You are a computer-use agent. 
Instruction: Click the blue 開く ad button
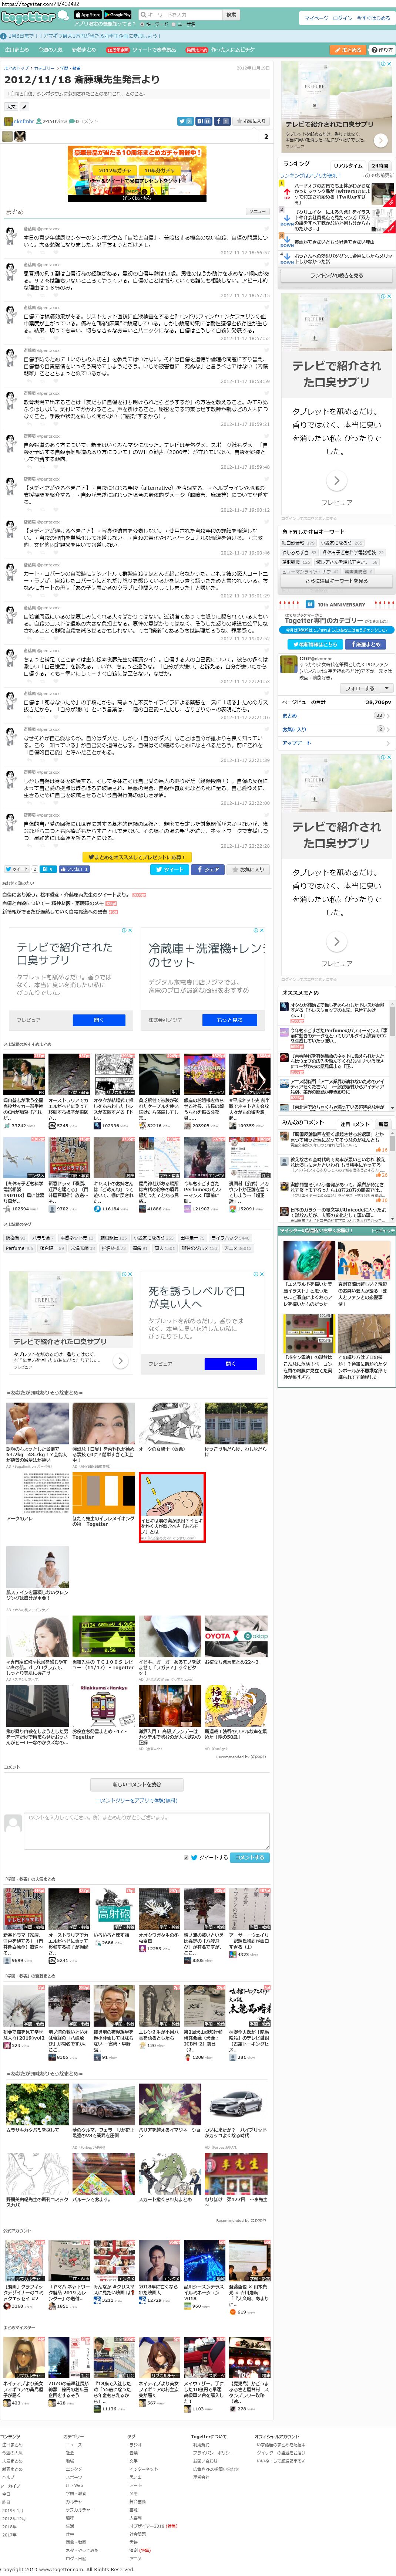tap(99, 1020)
